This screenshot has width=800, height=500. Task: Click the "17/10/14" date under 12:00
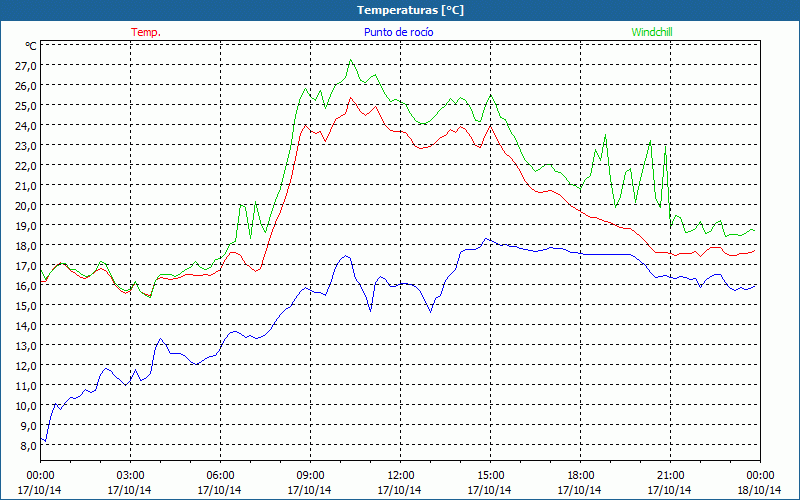tap(399, 490)
